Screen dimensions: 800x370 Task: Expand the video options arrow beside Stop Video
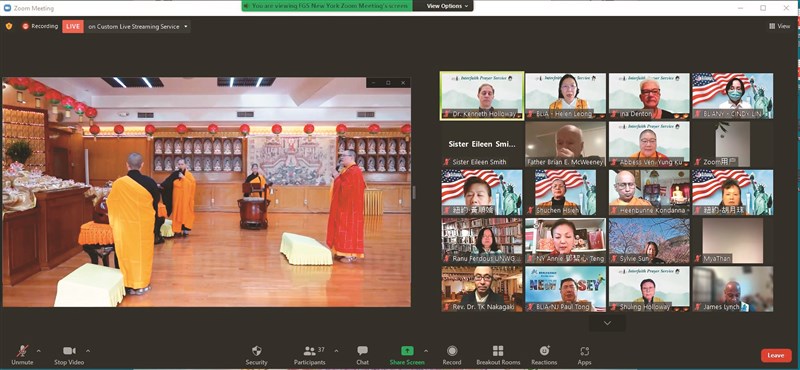coord(88,351)
